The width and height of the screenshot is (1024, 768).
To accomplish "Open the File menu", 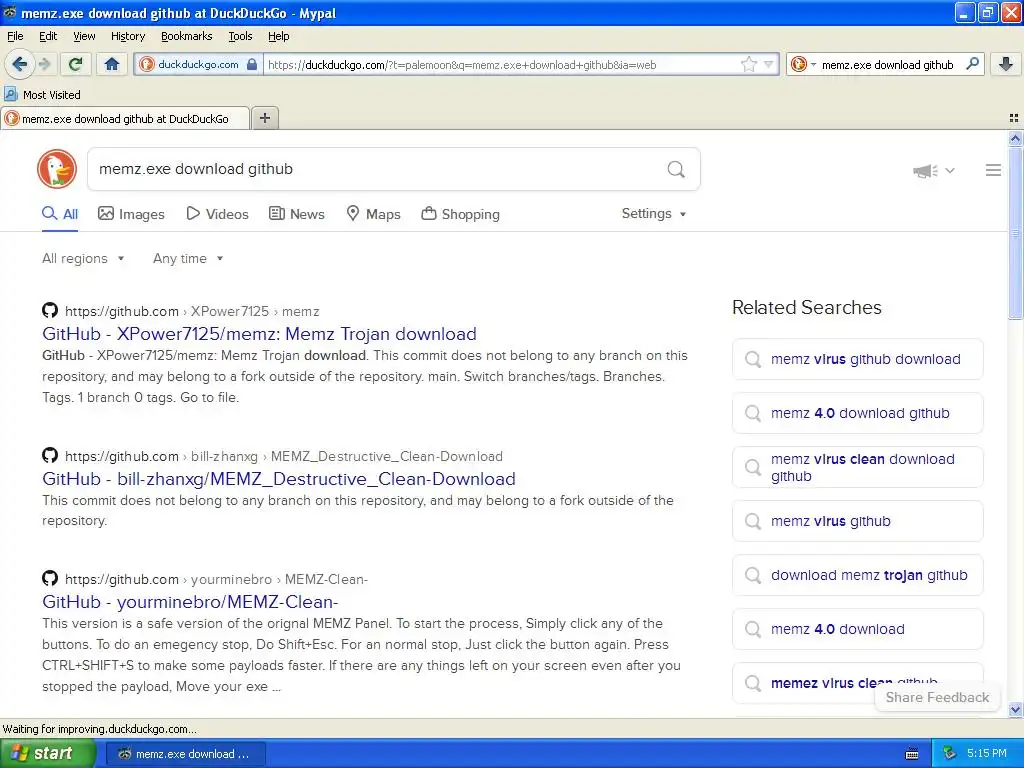I will coord(15,36).
